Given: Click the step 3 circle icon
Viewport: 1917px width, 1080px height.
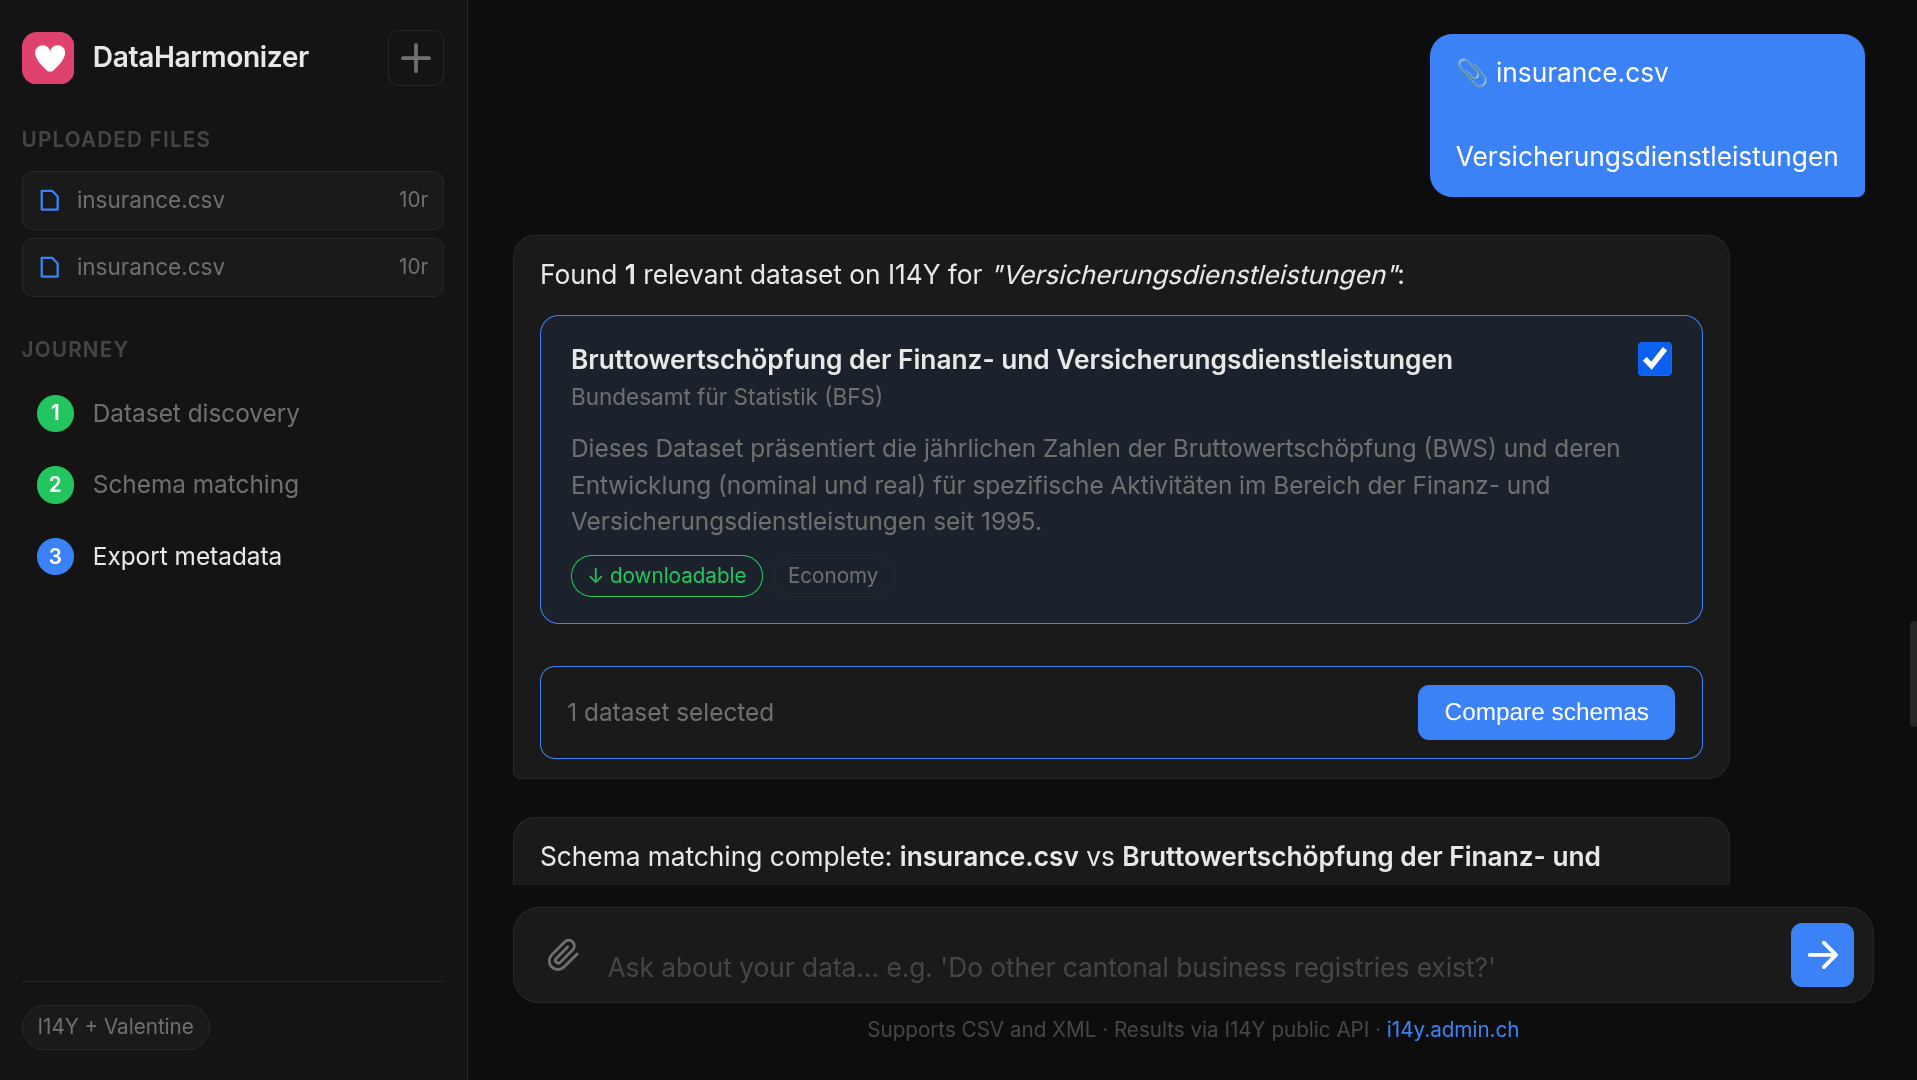Looking at the screenshot, I should pyautogui.click(x=55, y=557).
